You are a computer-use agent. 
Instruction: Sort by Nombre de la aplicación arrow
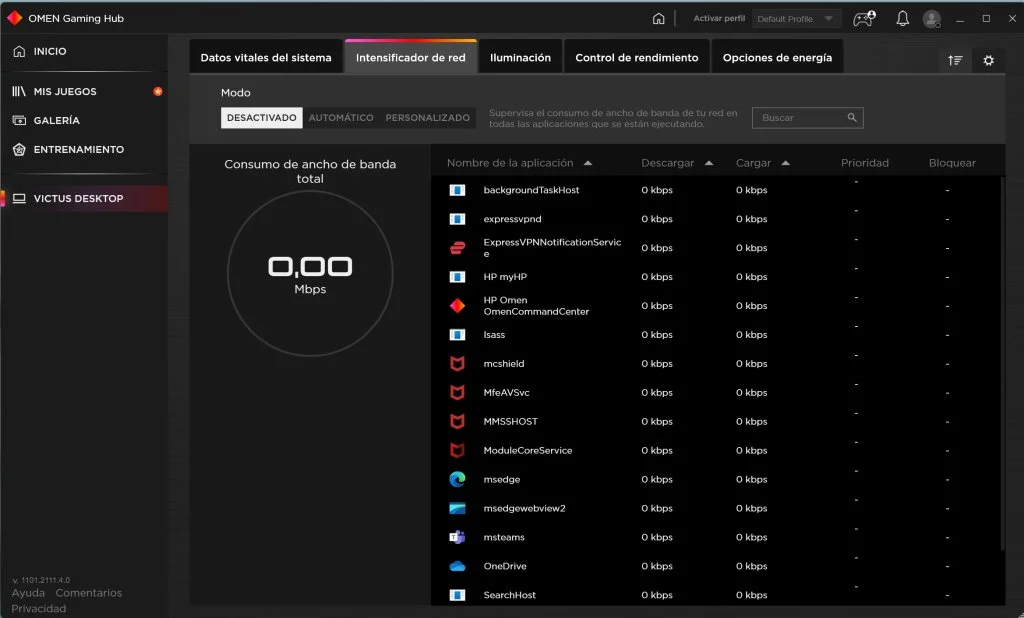(x=588, y=163)
